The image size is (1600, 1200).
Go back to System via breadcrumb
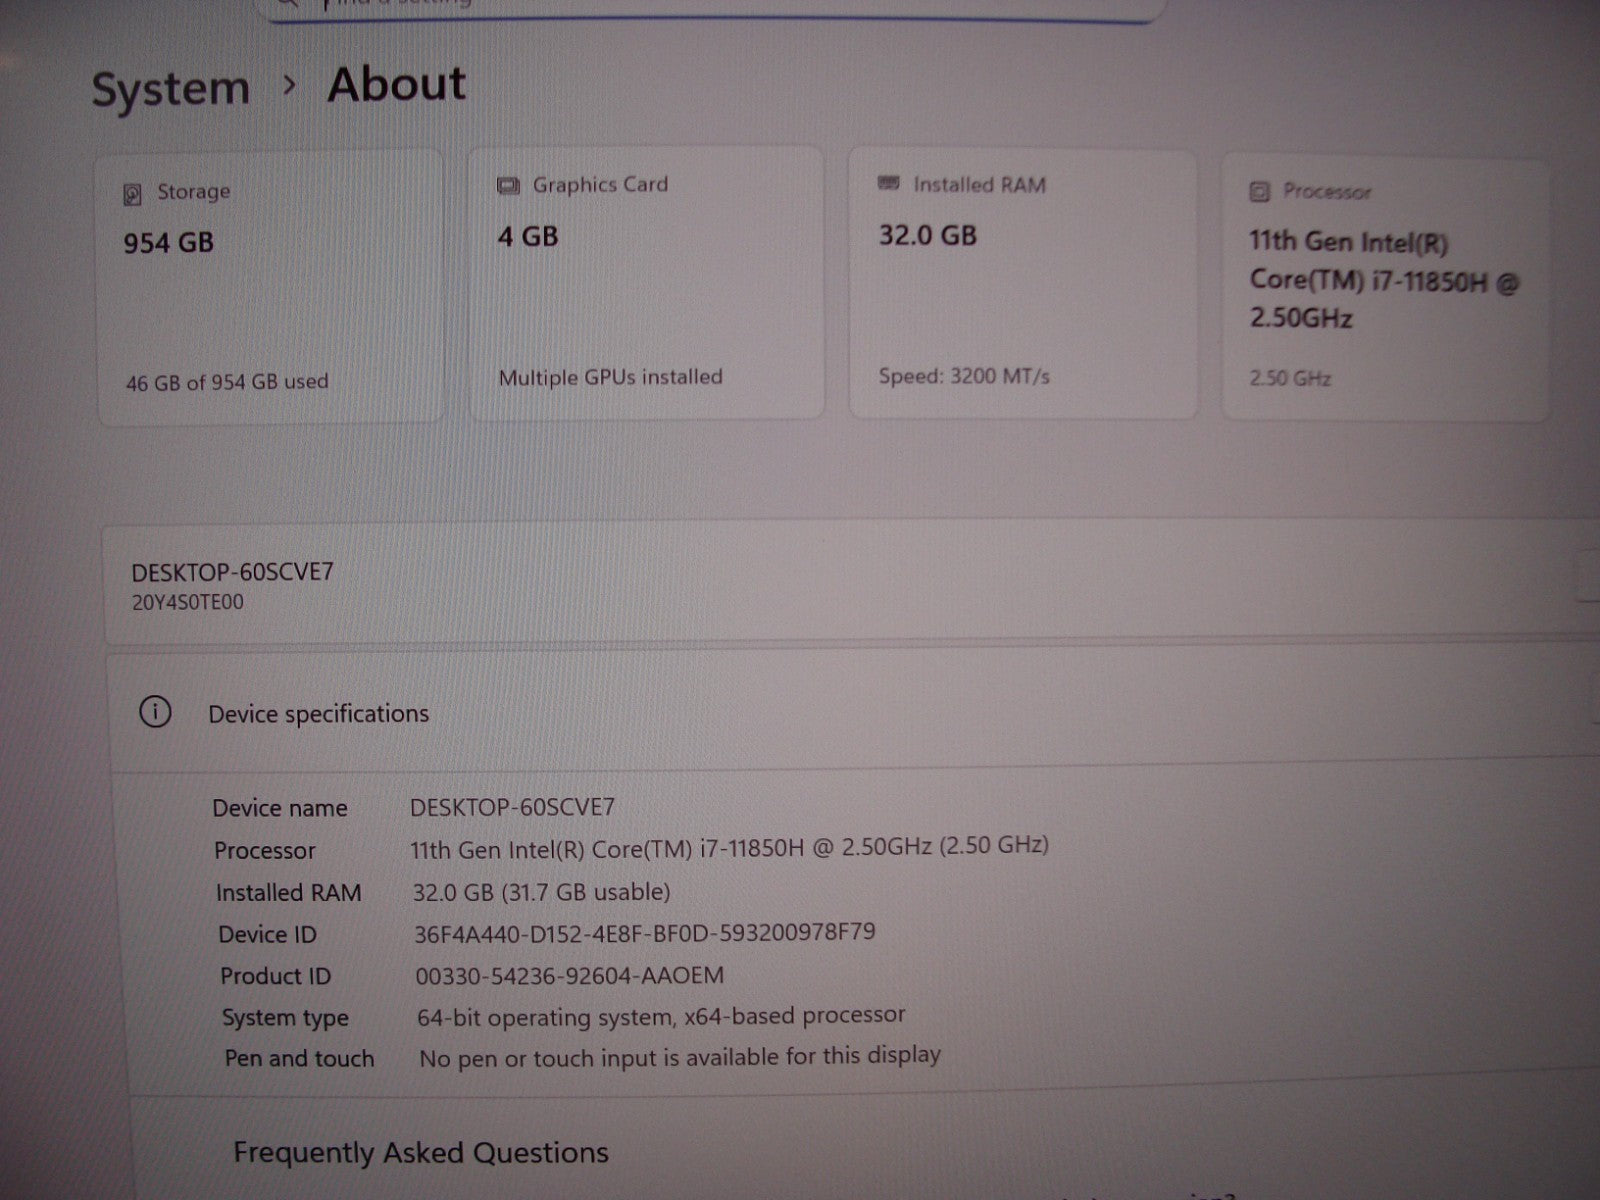coord(170,89)
